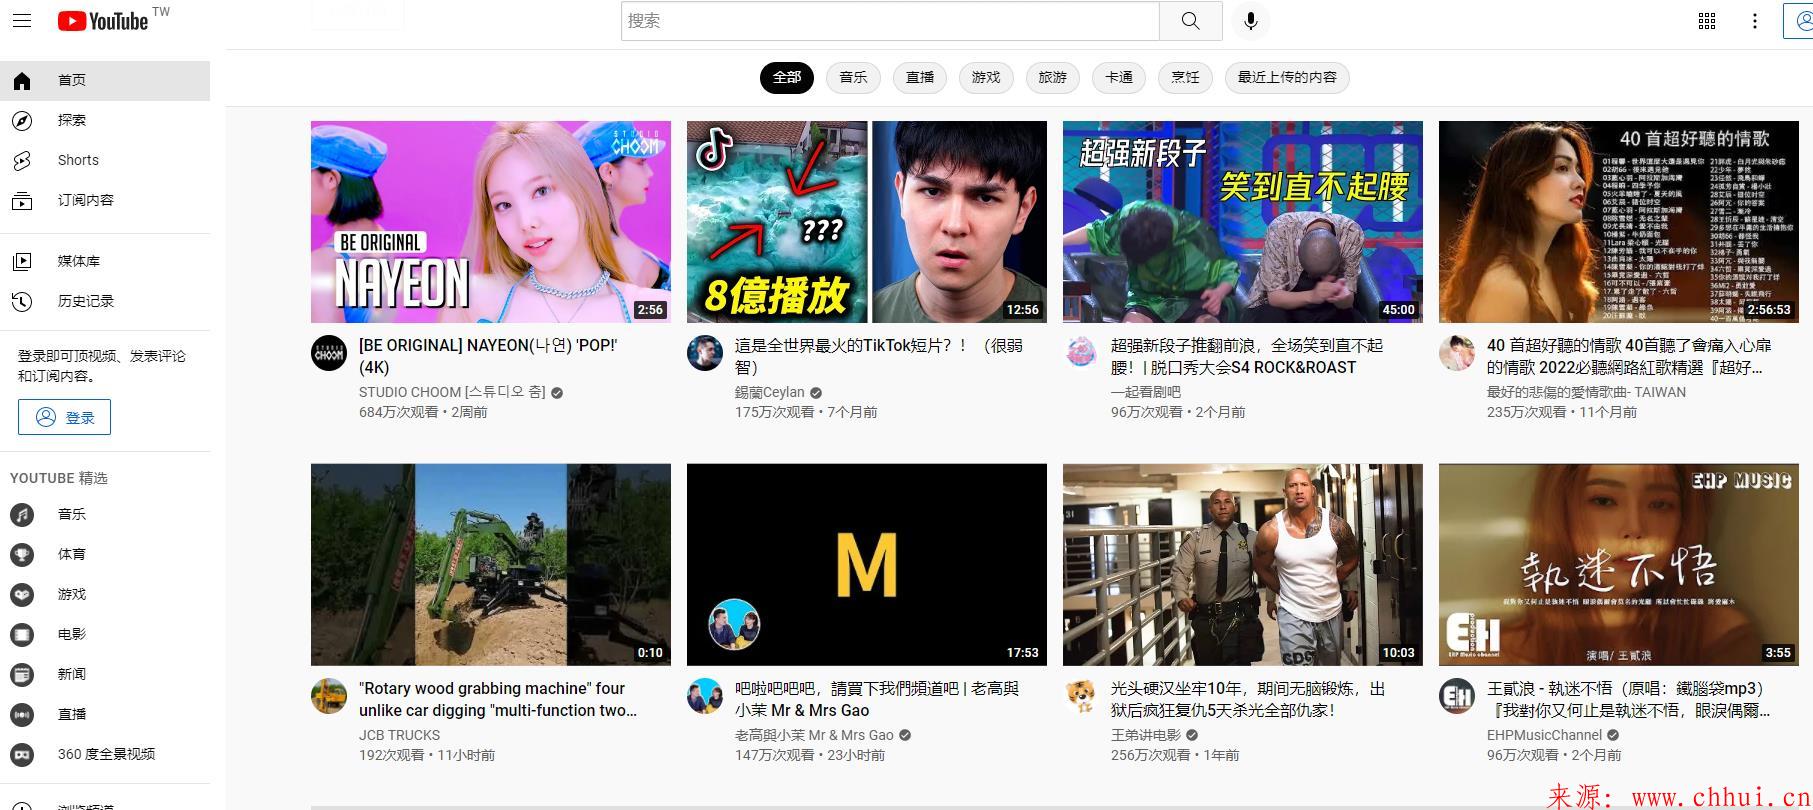Open the EHPMusicChannel avatar

[x=1457, y=696]
